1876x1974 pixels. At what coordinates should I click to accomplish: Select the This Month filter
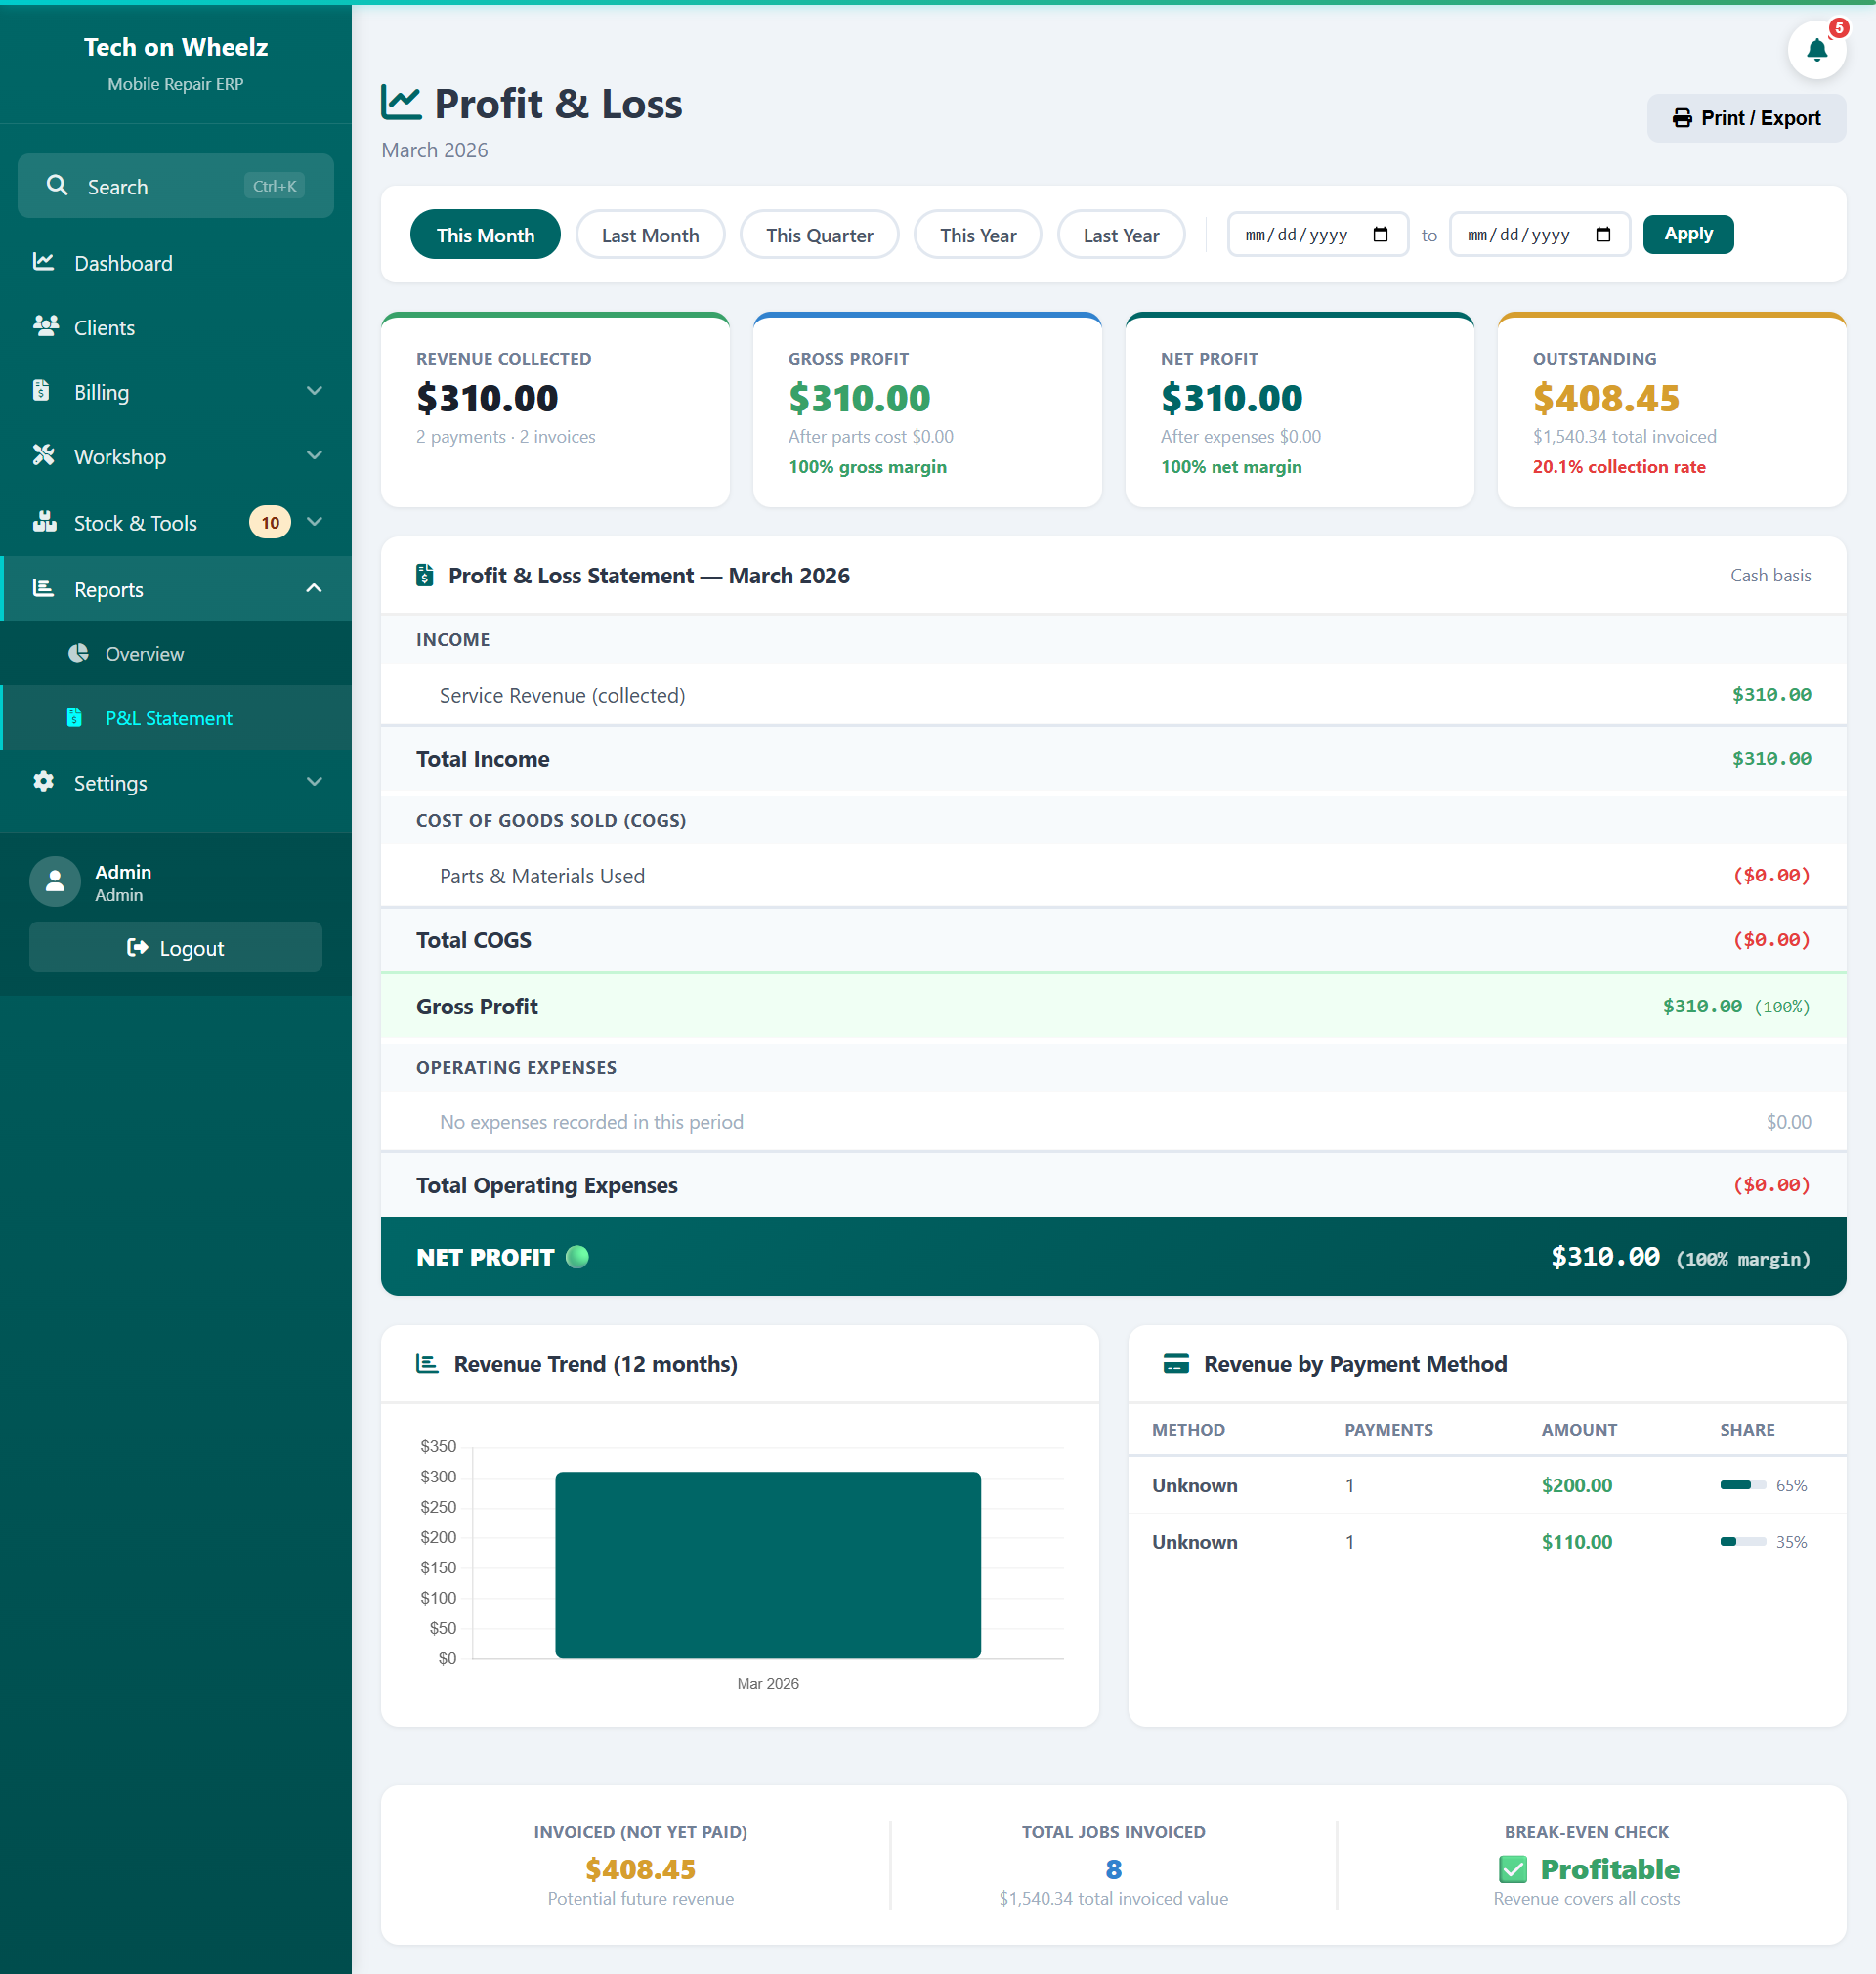coord(485,234)
